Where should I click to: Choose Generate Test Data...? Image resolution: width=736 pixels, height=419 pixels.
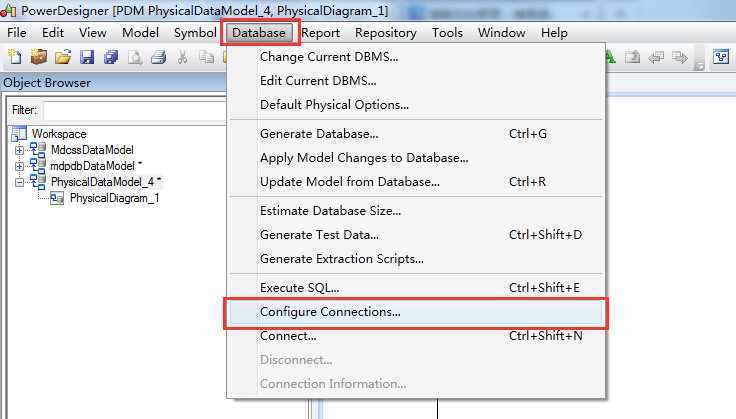(416, 235)
